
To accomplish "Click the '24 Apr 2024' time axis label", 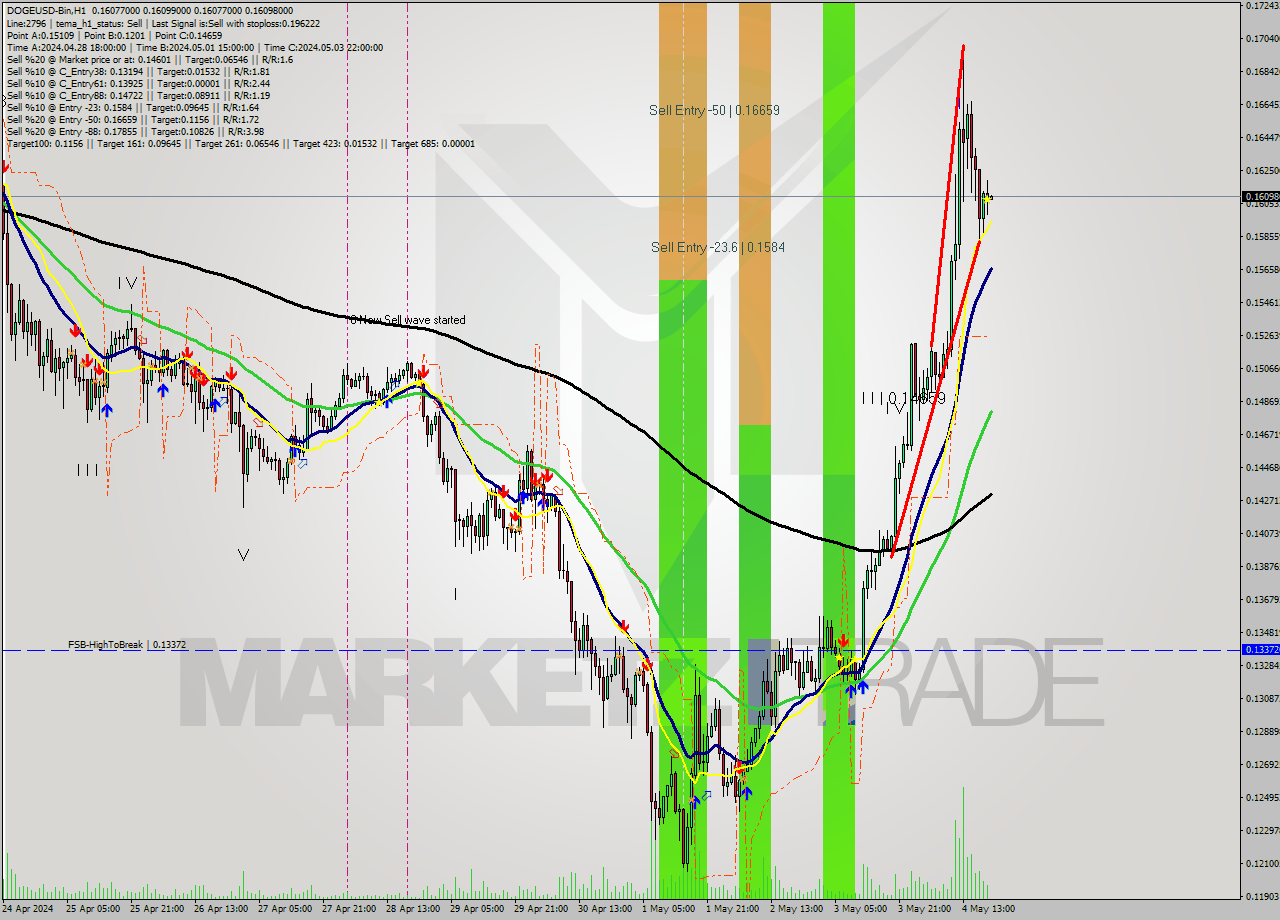I will point(30,909).
